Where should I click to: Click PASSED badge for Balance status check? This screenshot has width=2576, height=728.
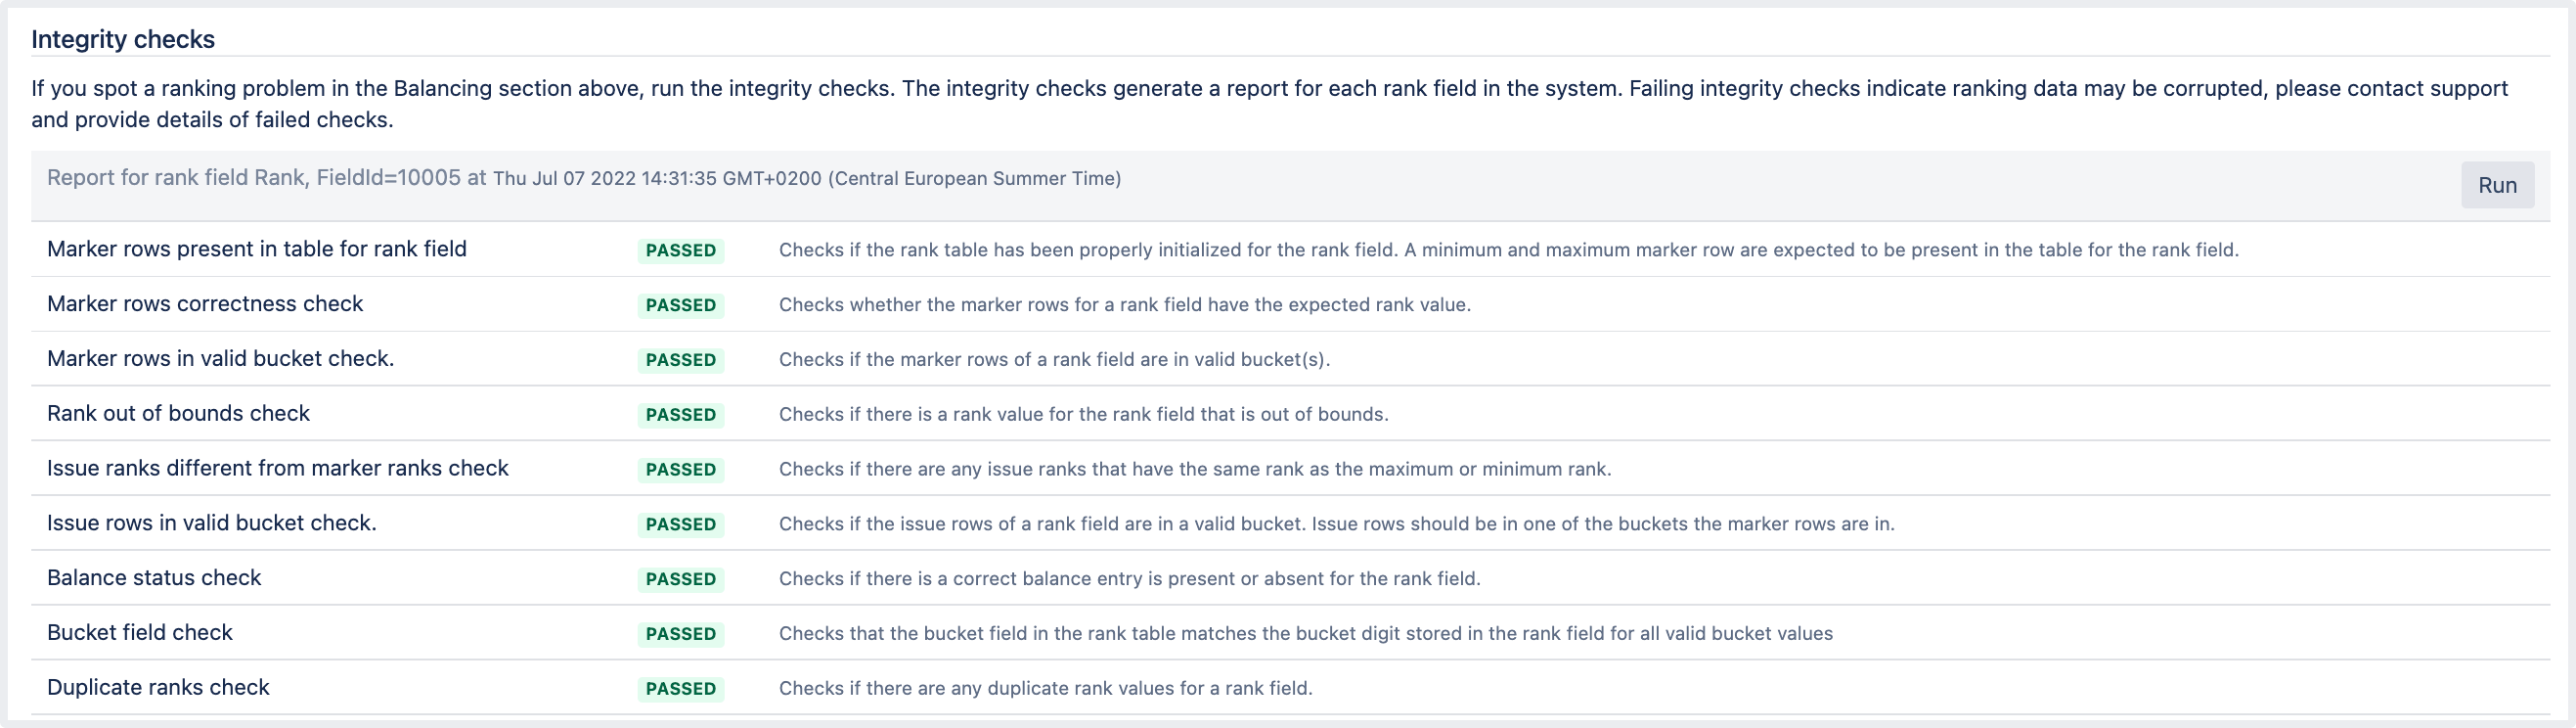[x=680, y=579]
